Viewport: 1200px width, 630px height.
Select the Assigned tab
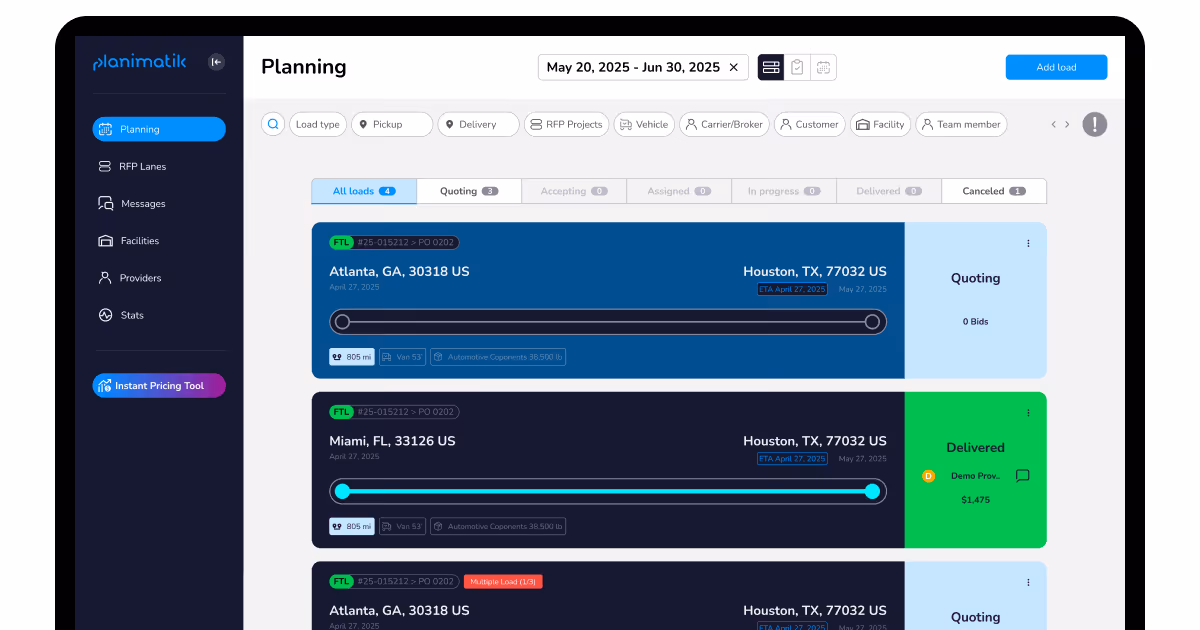point(679,191)
